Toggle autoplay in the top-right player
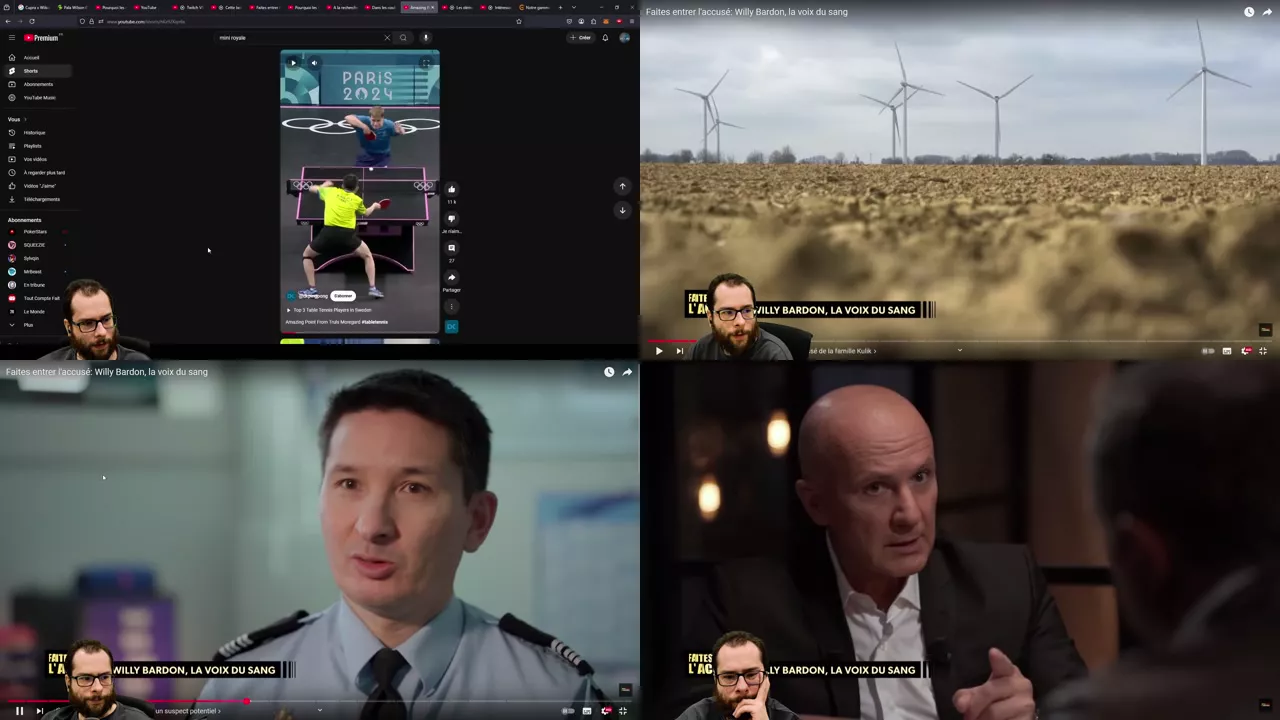This screenshot has height=720, width=1280. point(1208,351)
